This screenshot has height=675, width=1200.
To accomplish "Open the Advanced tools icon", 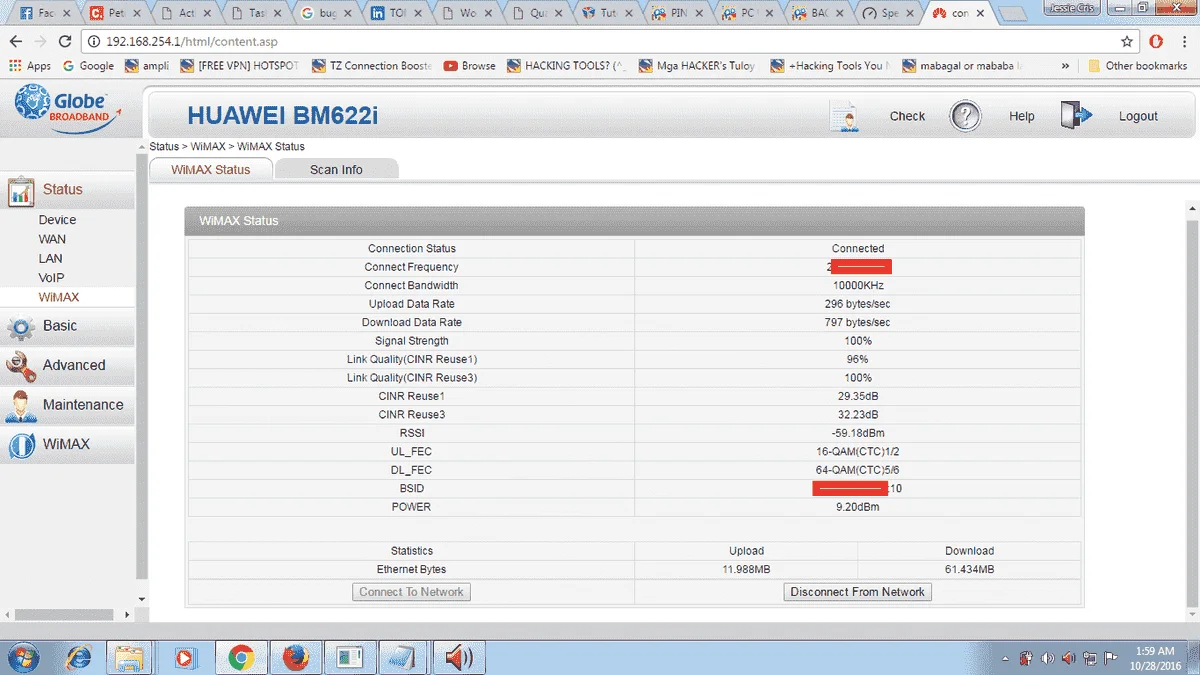I will coord(21,366).
